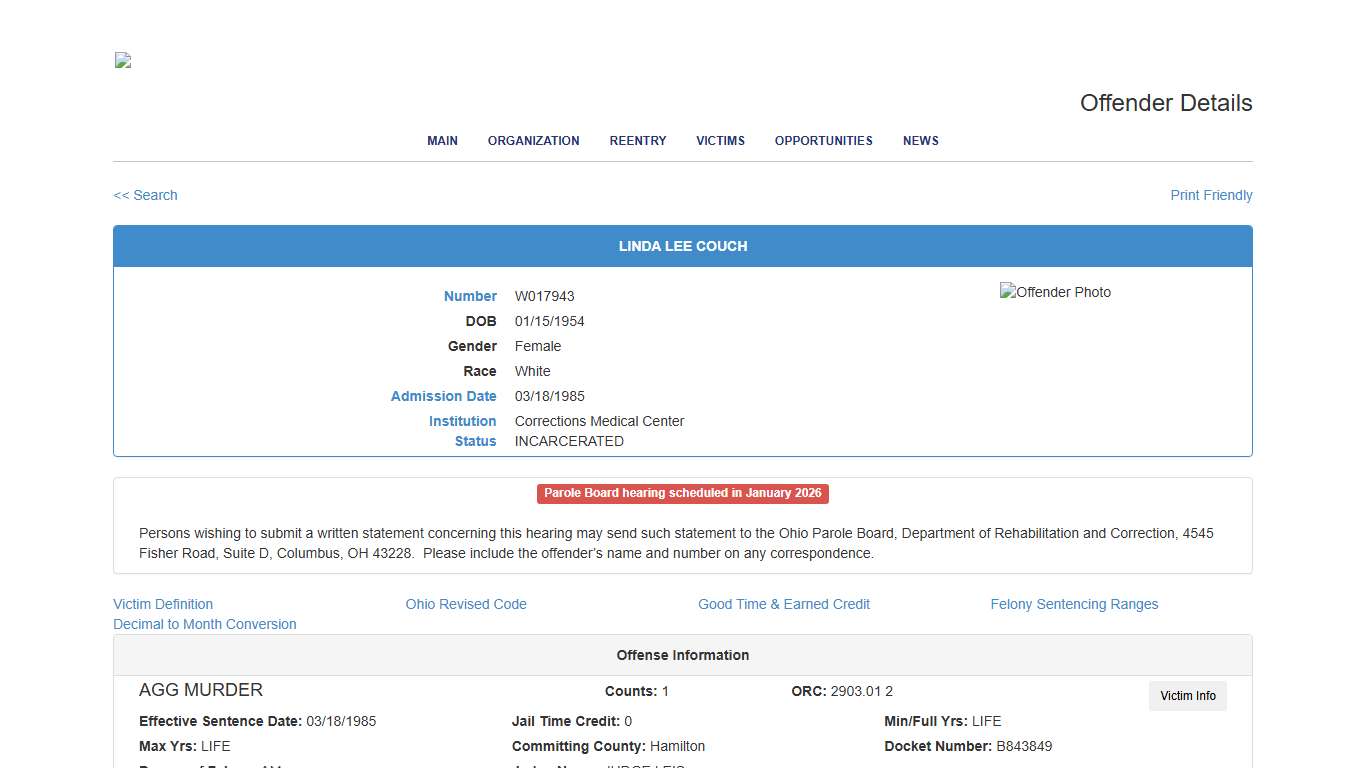The height and width of the screenshot is (768, 1366).
Task: Open the Decimal to Month Conversion link
Action: [x=205, y=624]
